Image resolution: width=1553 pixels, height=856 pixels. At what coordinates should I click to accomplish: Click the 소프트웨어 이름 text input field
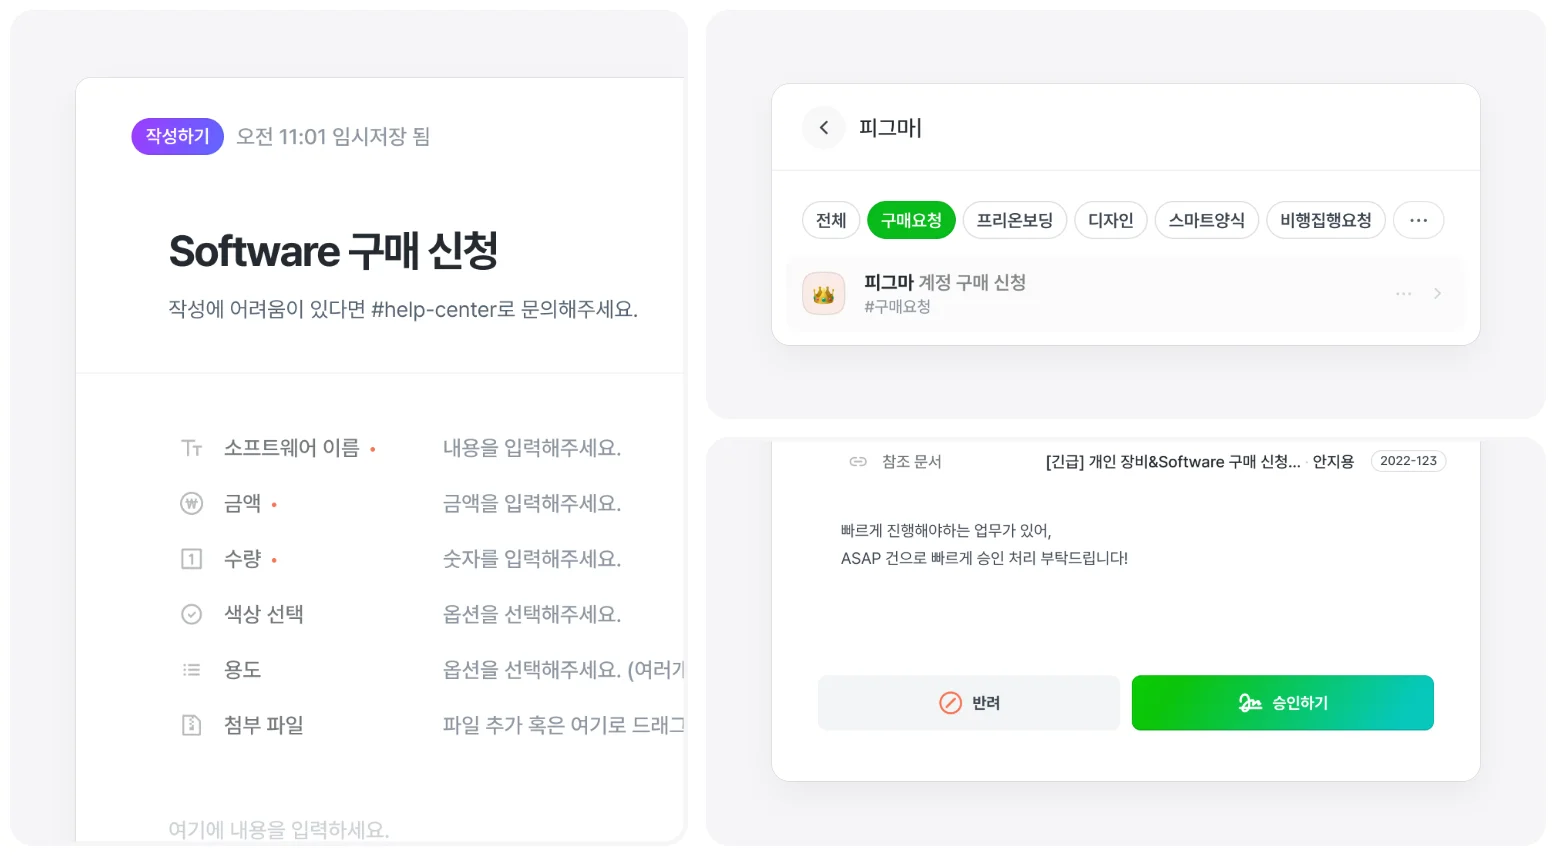pyautogui.click(x=532, y=448)
